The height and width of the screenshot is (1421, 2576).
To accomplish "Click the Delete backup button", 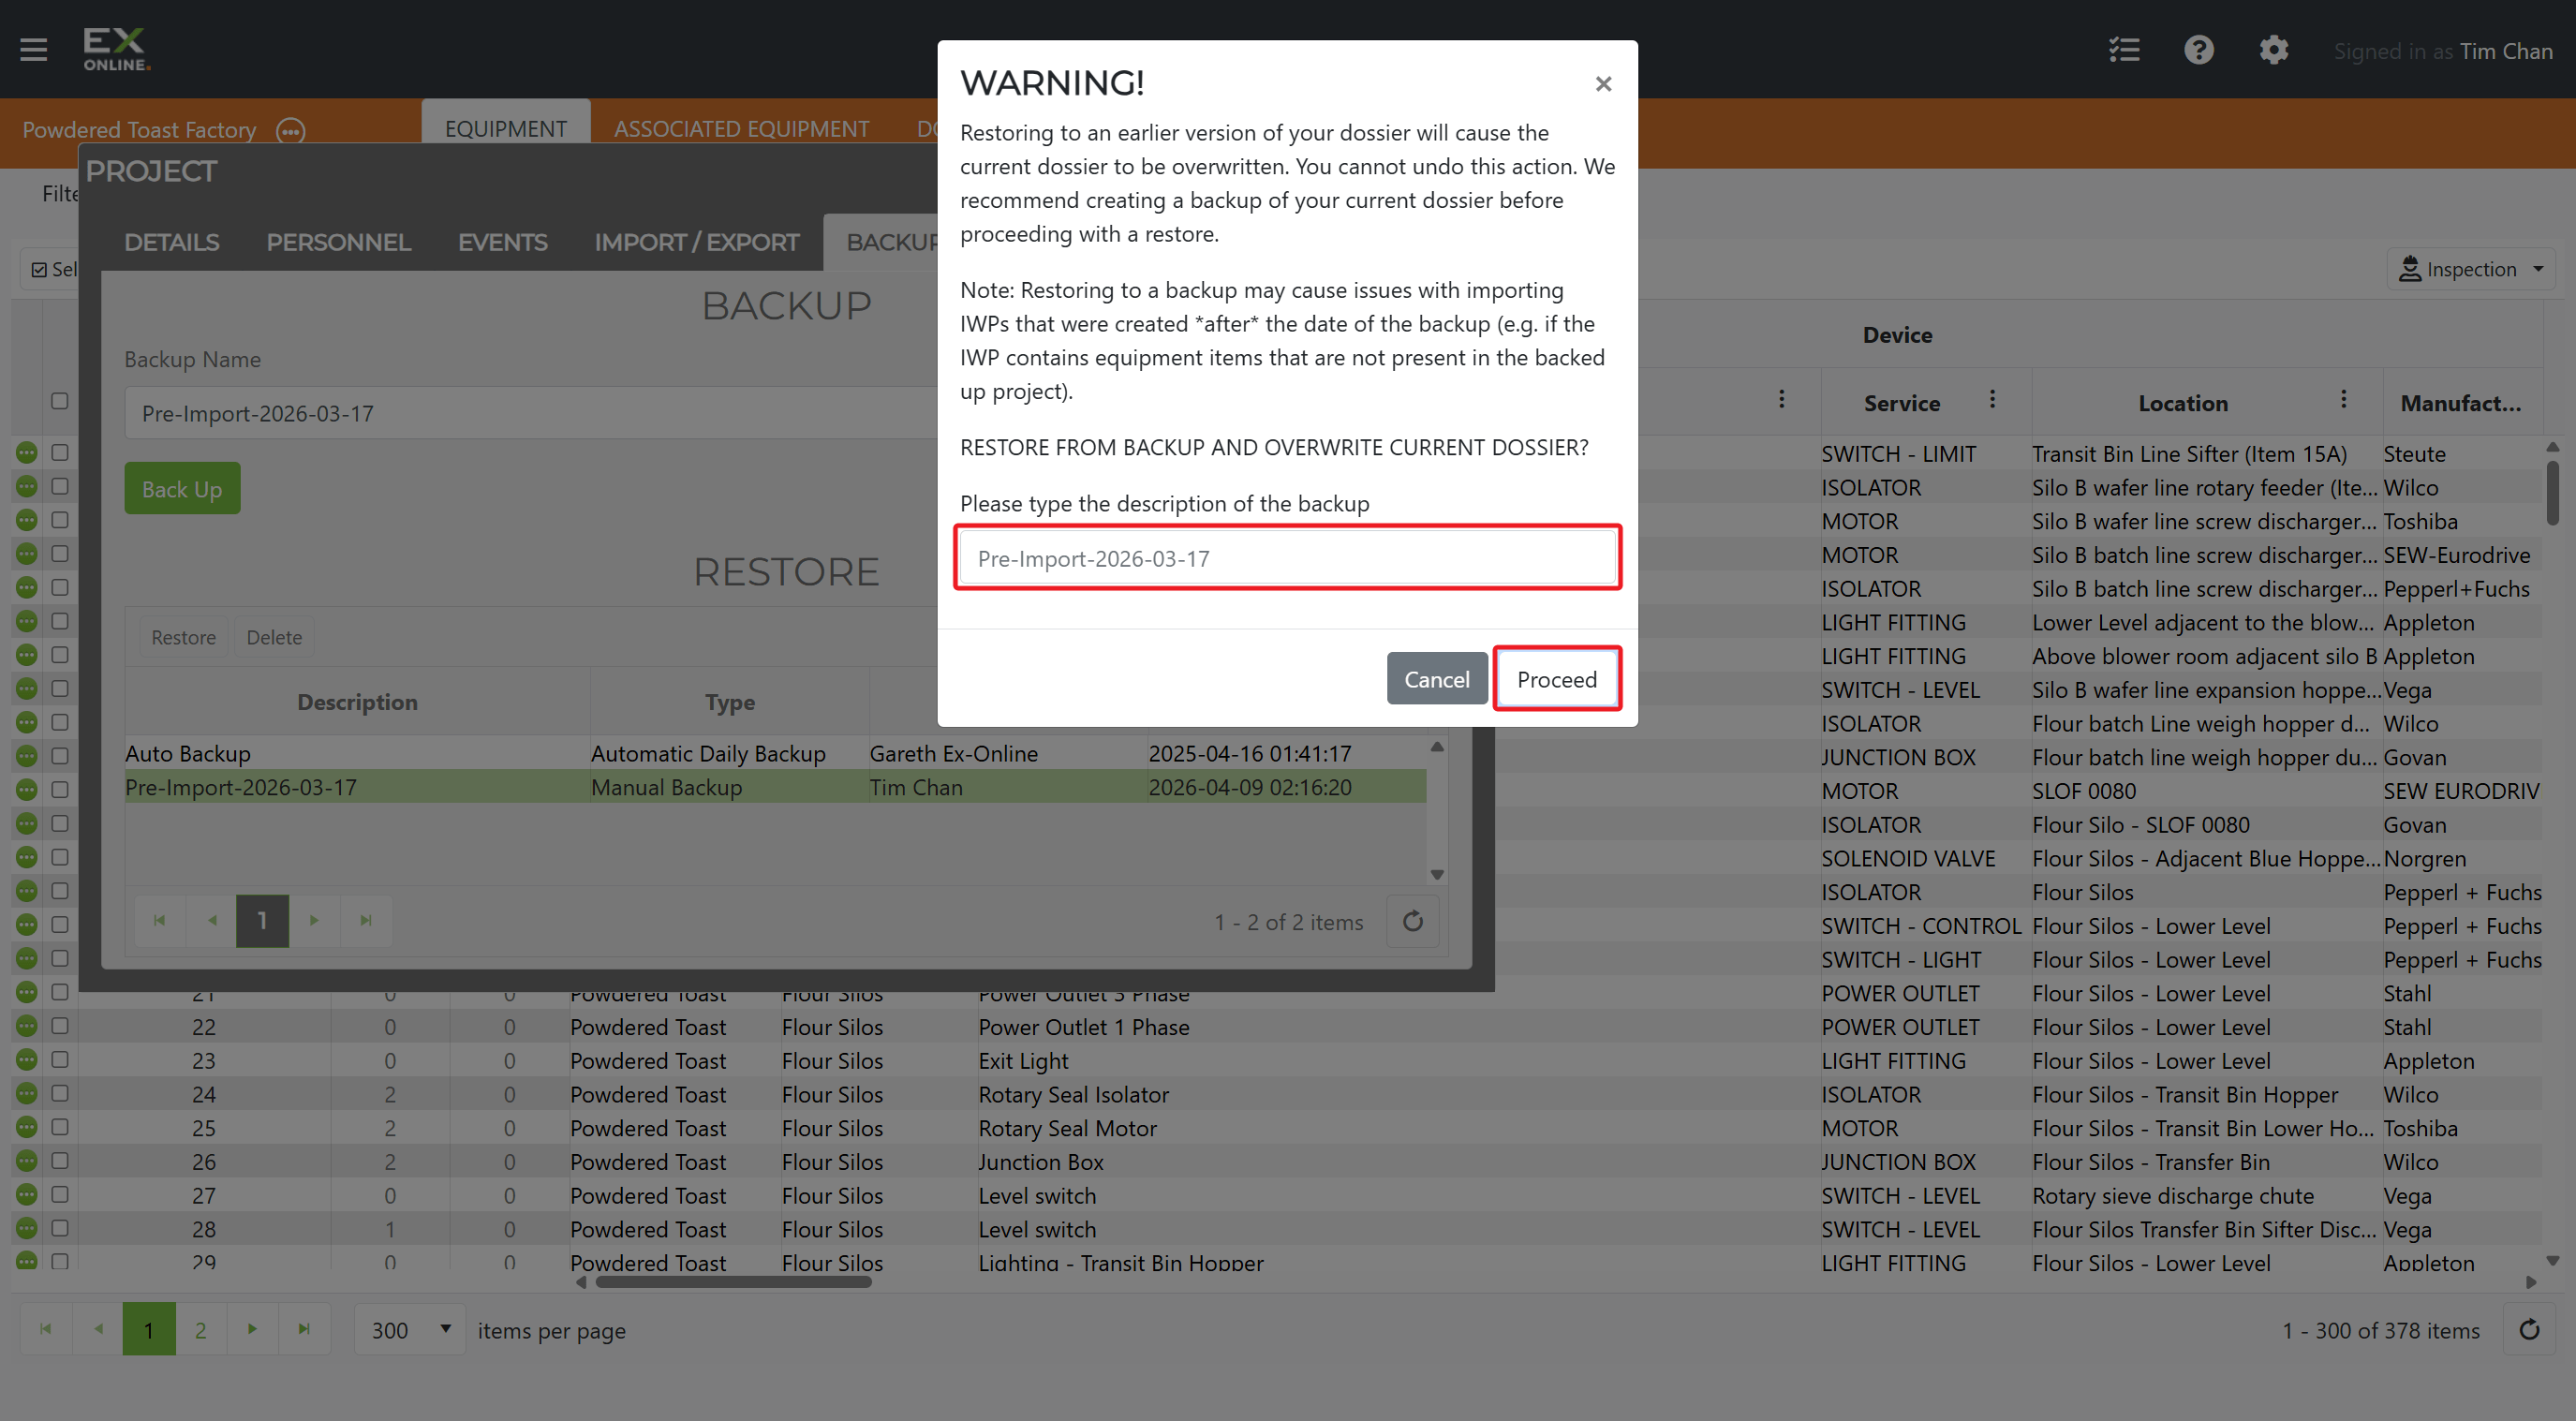I will (274, 637).
